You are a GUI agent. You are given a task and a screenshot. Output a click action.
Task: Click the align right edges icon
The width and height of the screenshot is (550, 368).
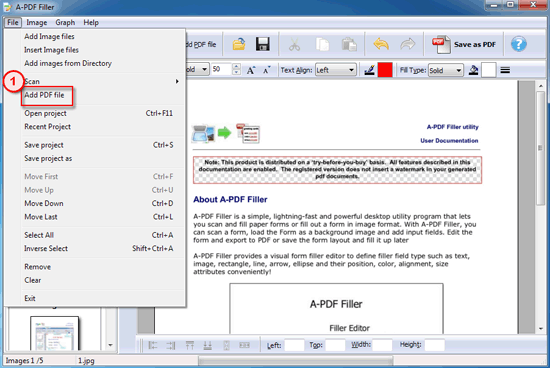pyautogui.click(x=171, y=346)
